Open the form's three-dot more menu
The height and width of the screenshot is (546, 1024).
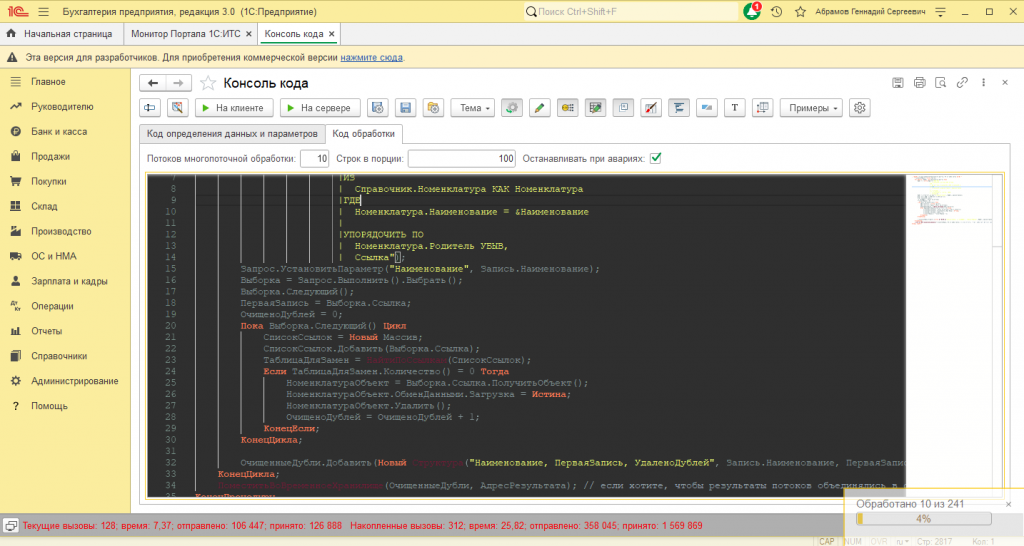tap(984, 83)
